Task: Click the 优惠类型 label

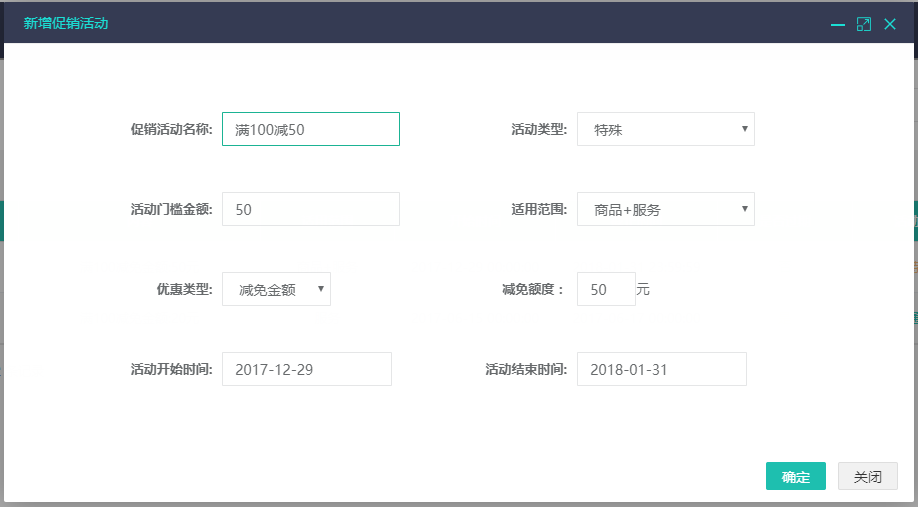Action: click(184, 289)
